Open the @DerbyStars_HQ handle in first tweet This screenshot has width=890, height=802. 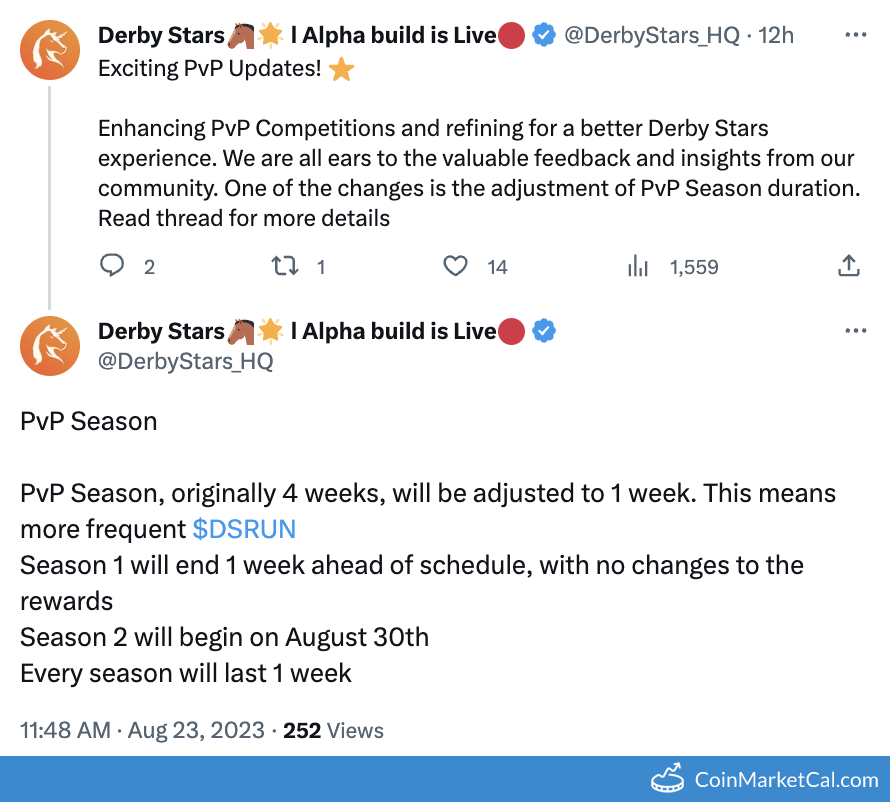click(x=651, y=36)
